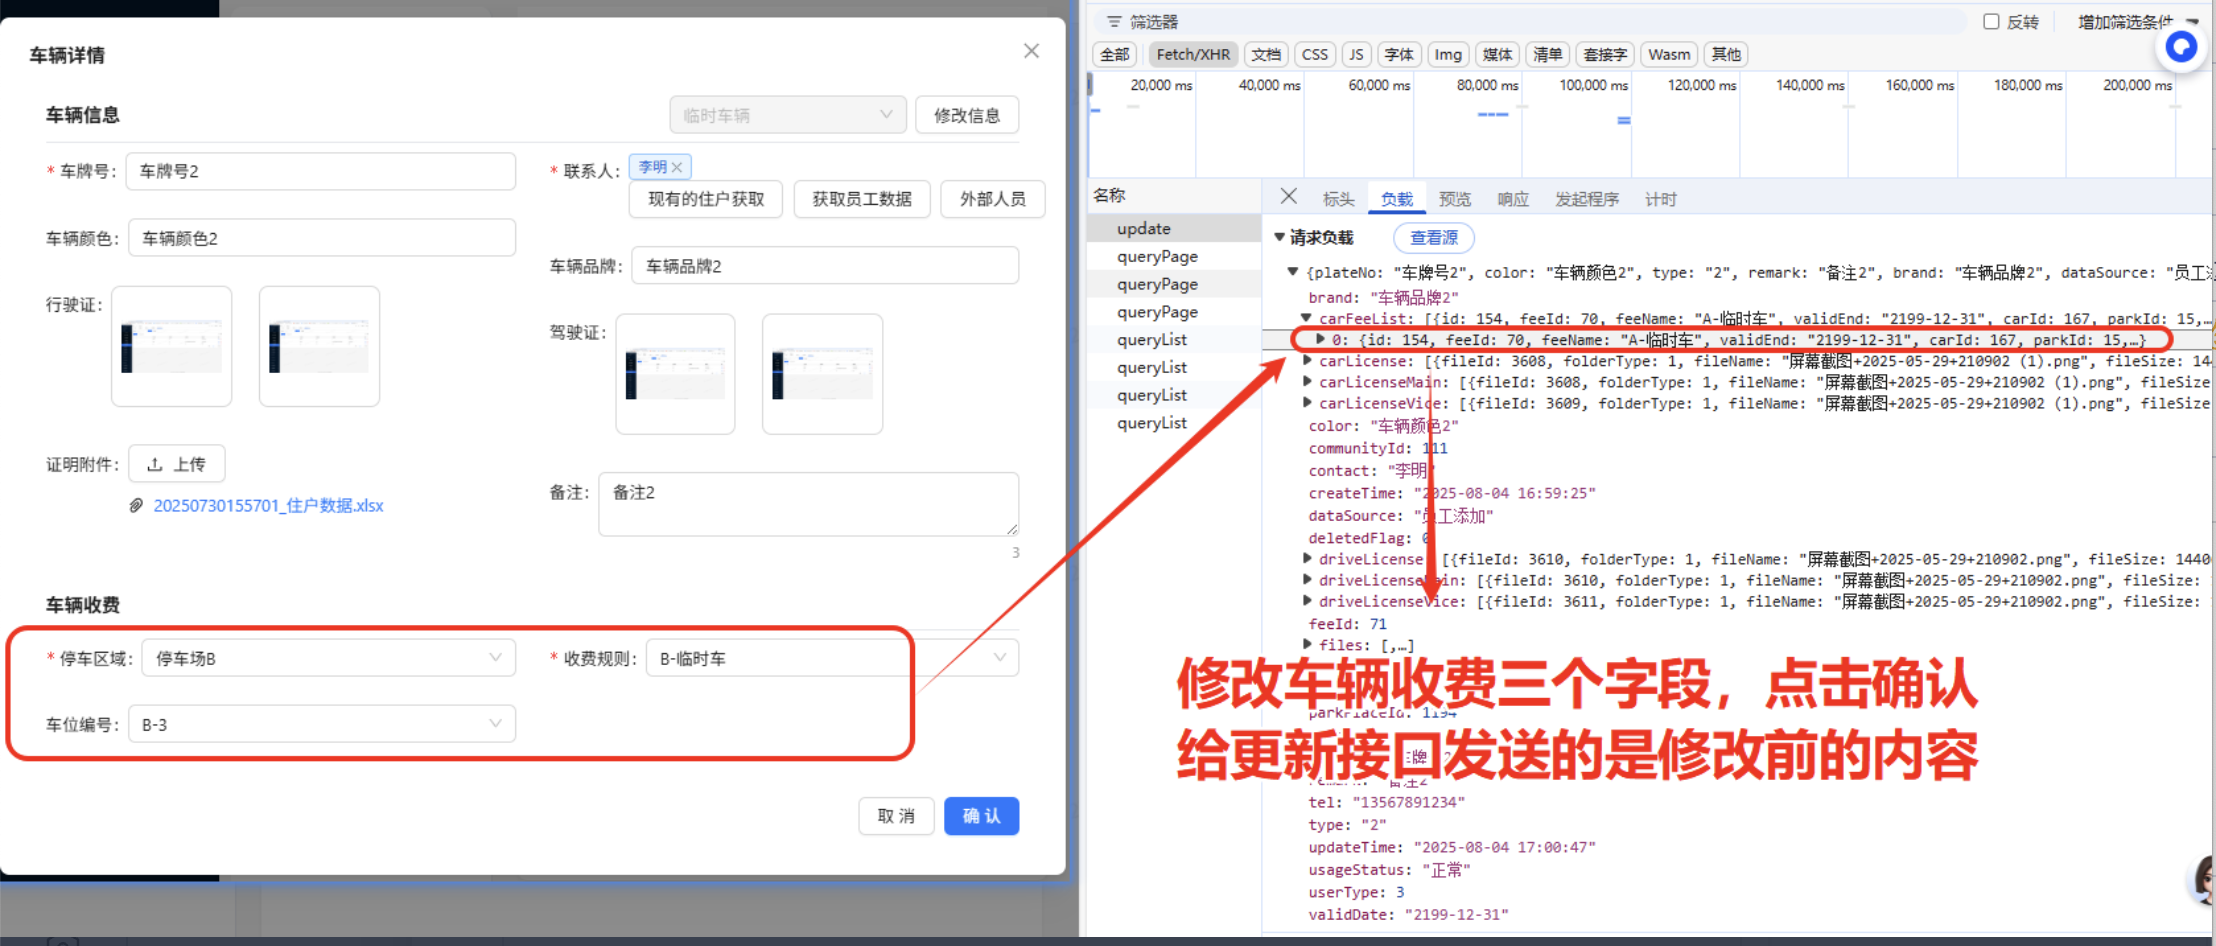Click the paperclip icon beside attachment file
This screenshot has width=2216, height=946.
[x=136, y=506]
